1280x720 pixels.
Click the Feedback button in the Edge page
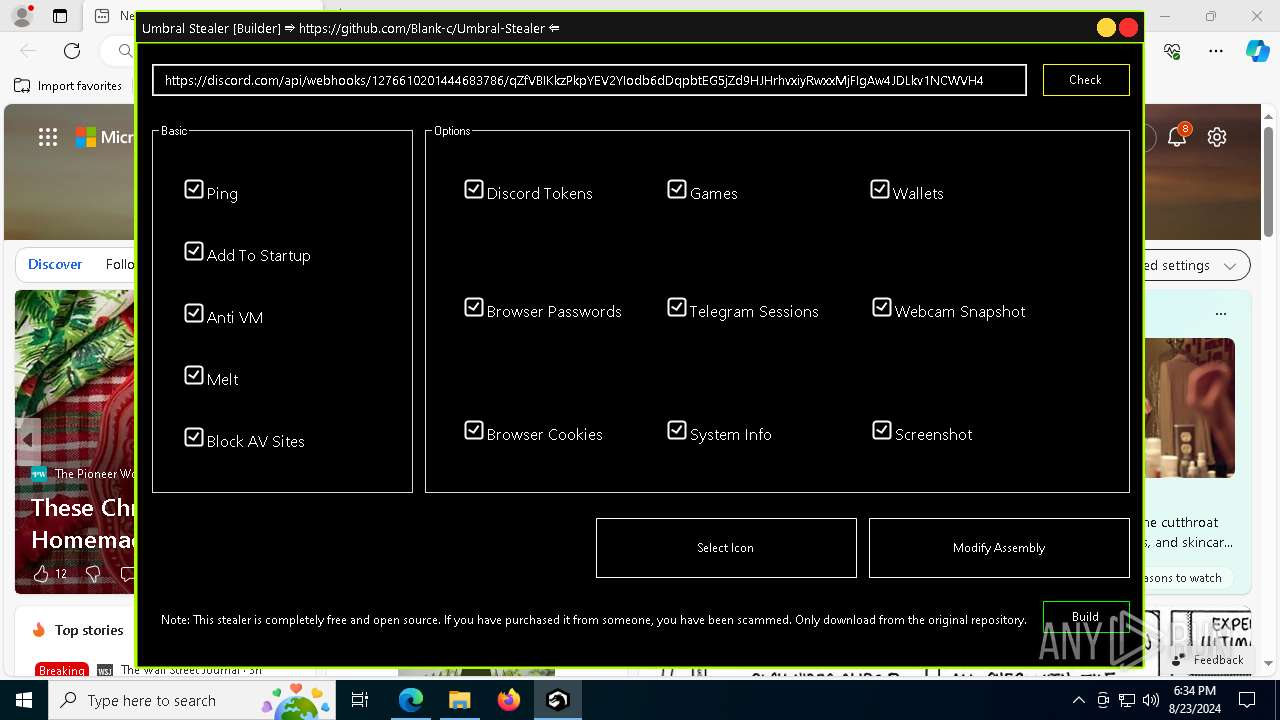[x=1208, y=659]
